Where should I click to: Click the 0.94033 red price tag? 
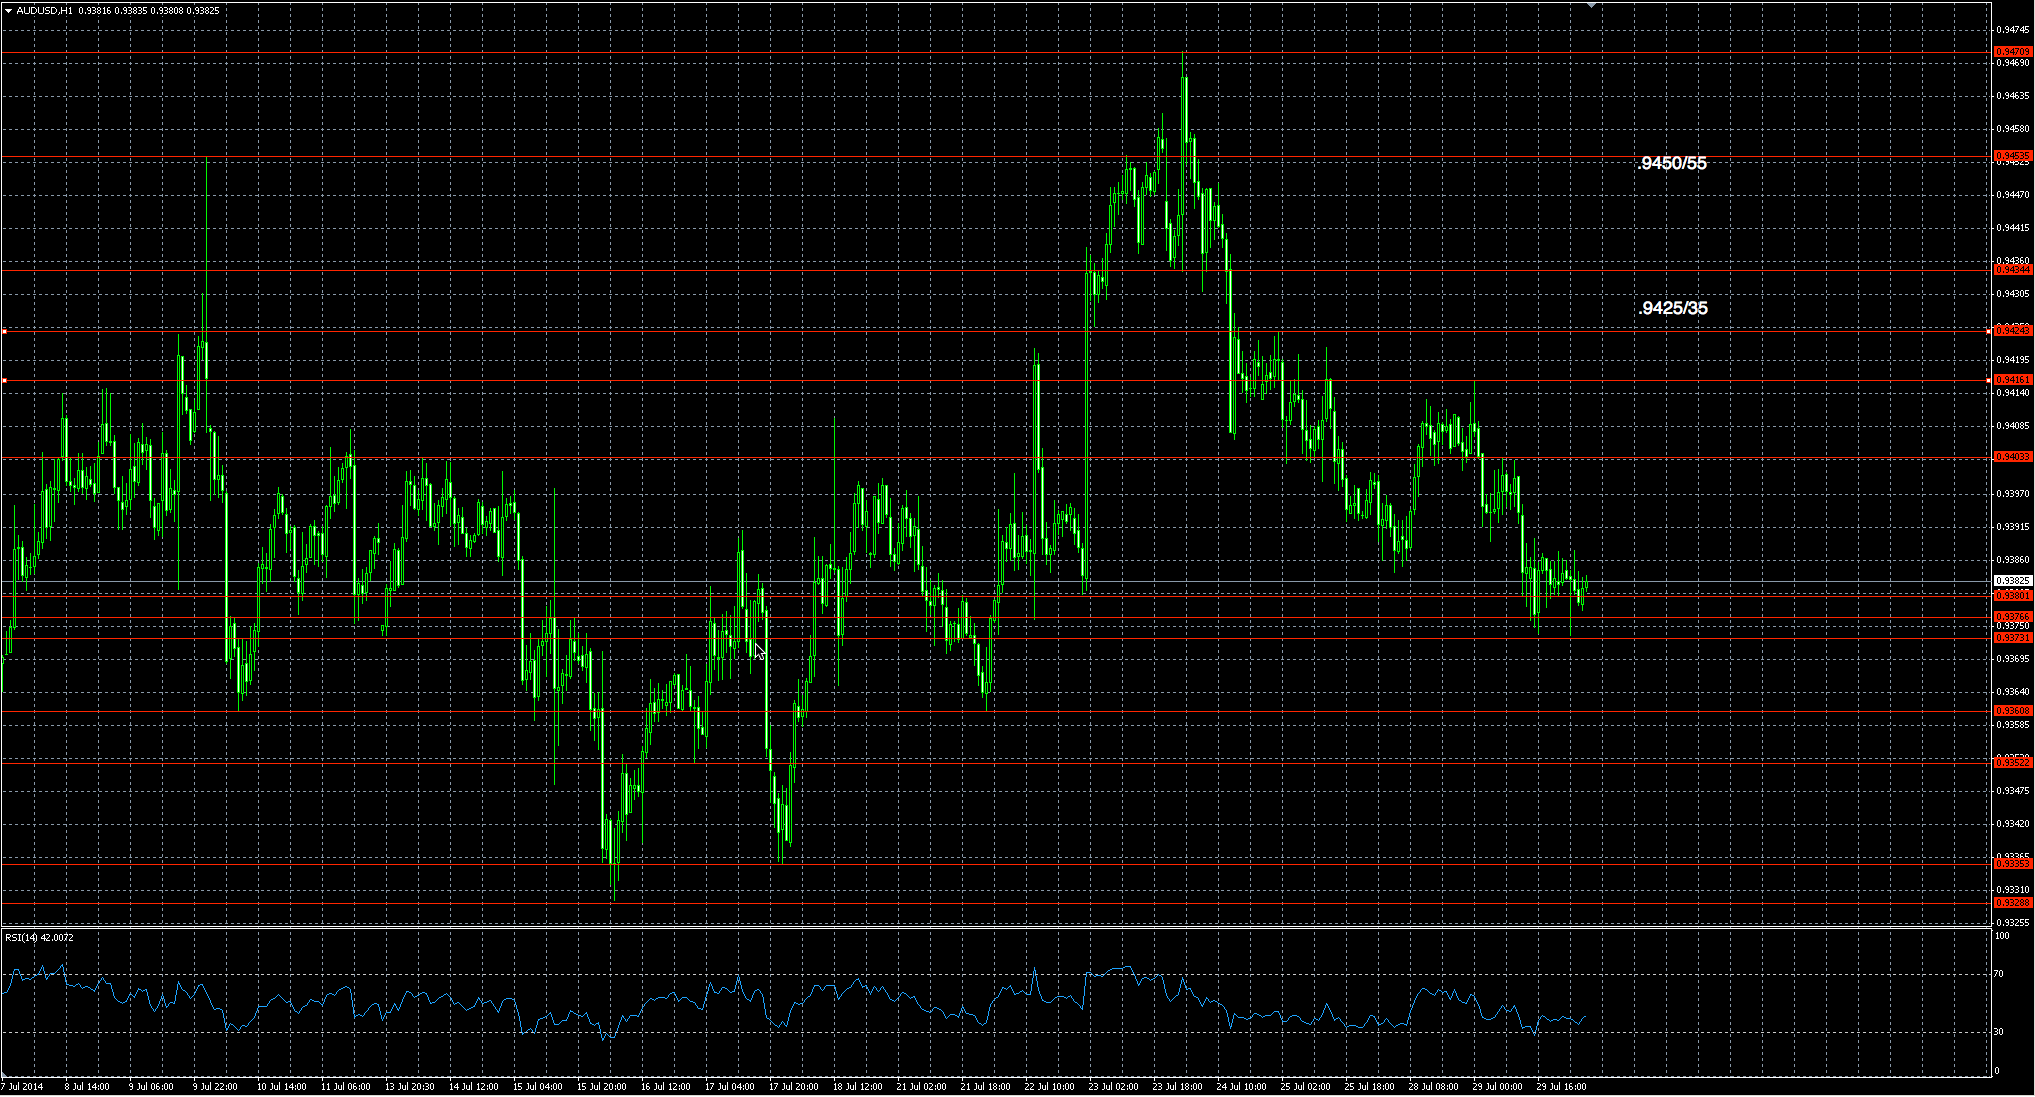click(x=2011, y=457)
